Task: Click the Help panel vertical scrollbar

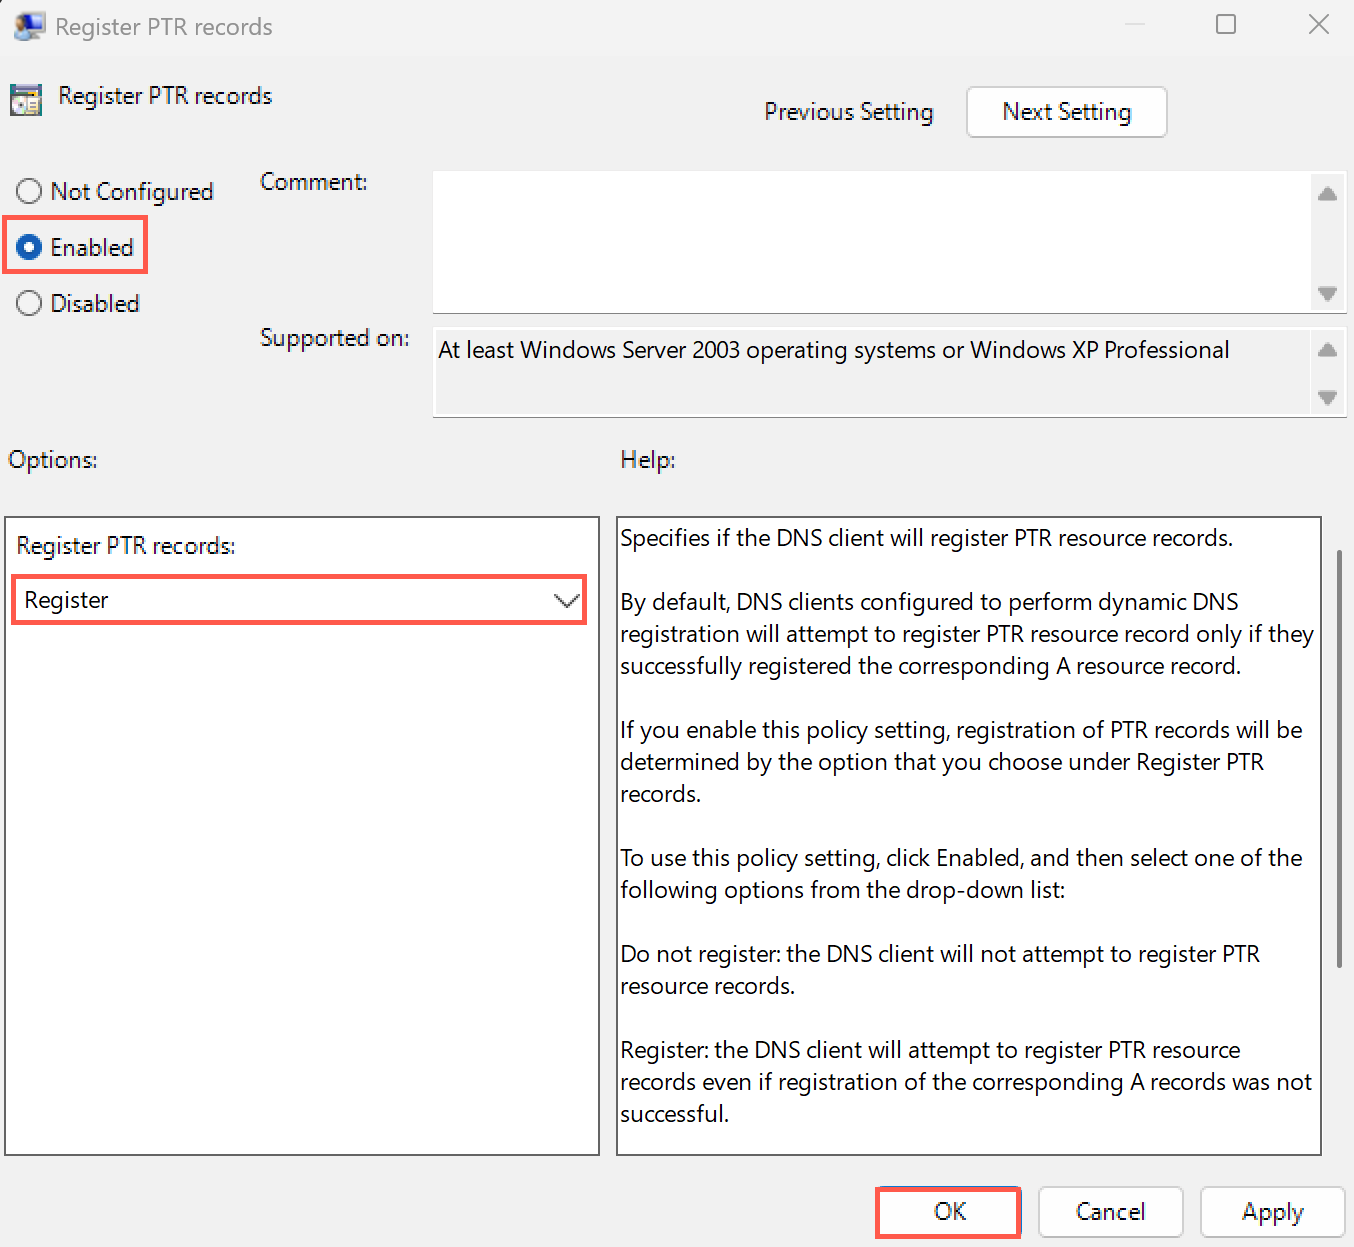Action: (1339, 758)
